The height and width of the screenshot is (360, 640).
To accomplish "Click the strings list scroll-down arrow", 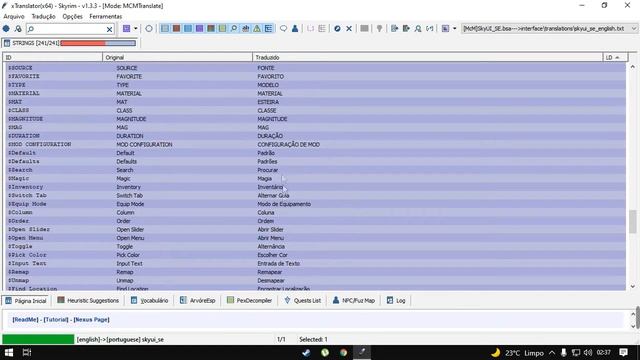I will click(633, 287).
